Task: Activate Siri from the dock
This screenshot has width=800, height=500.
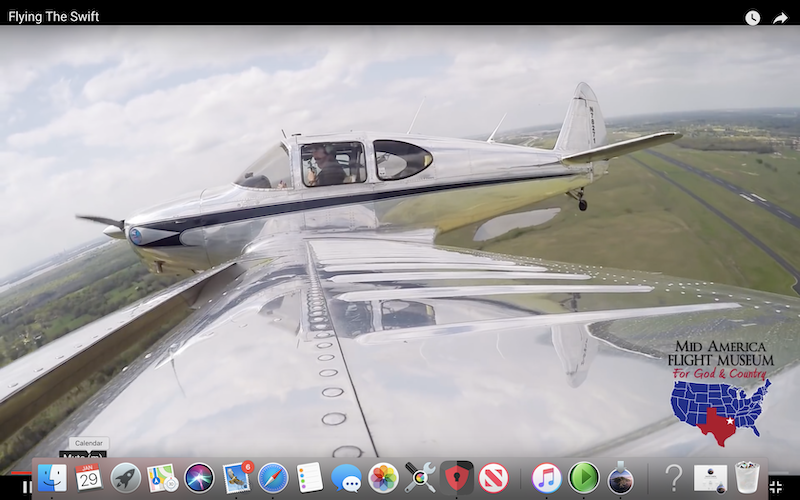Action: (199, 478)
